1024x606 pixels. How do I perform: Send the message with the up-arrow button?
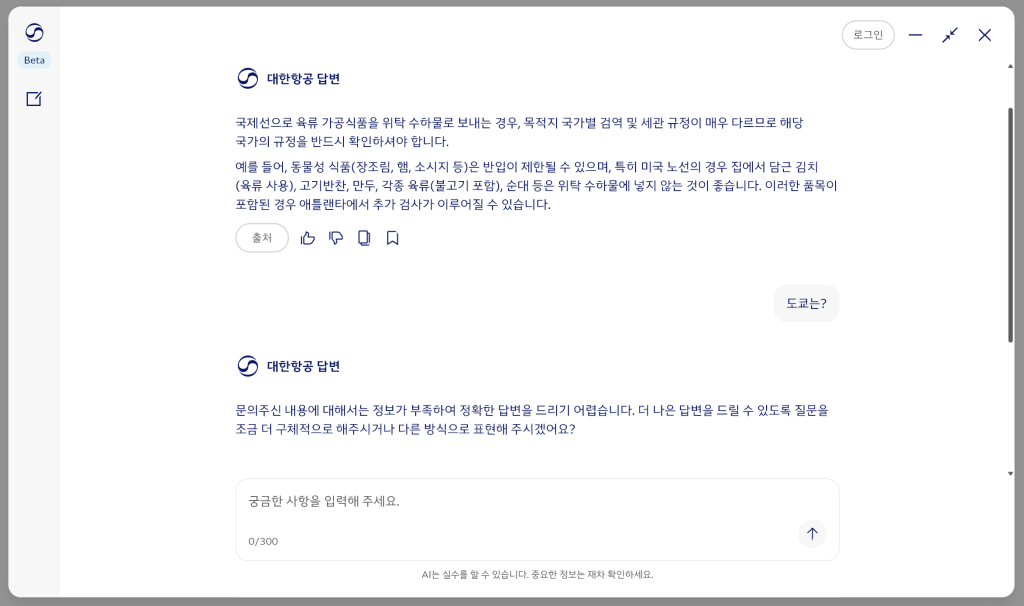click(x=812, y=534)
